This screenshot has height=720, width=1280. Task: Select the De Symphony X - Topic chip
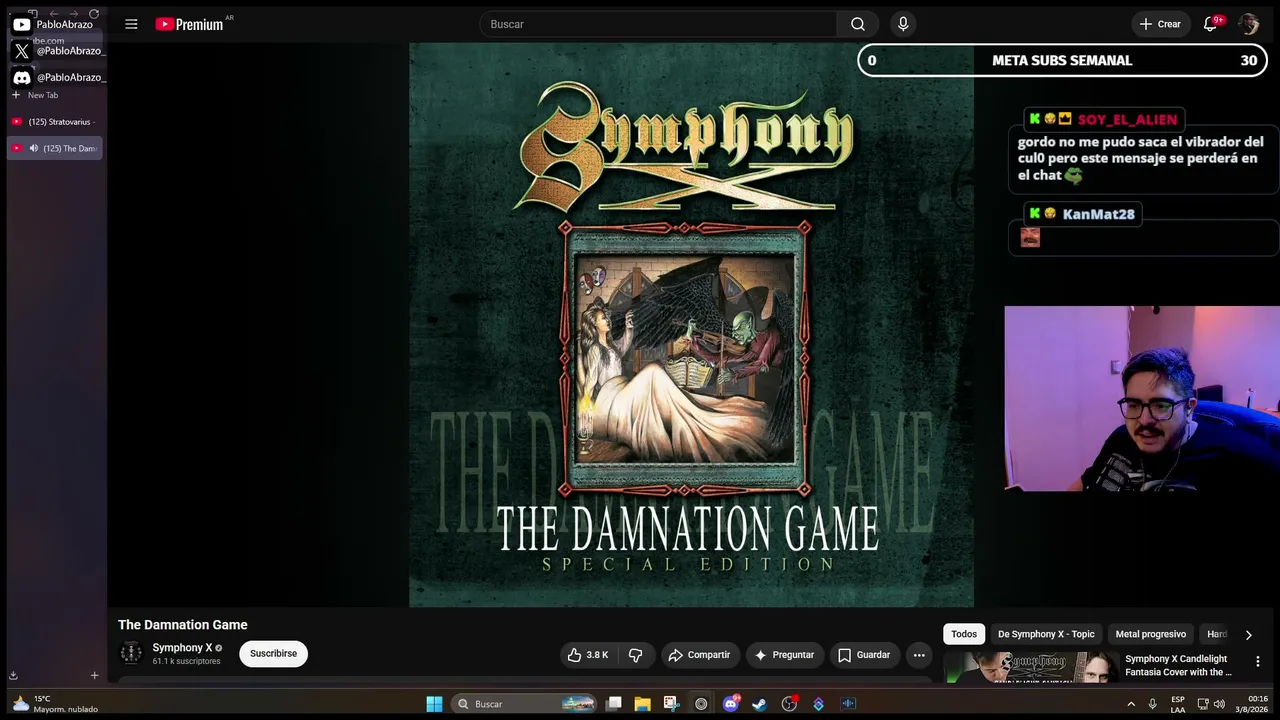click(x=1046, y=634)
